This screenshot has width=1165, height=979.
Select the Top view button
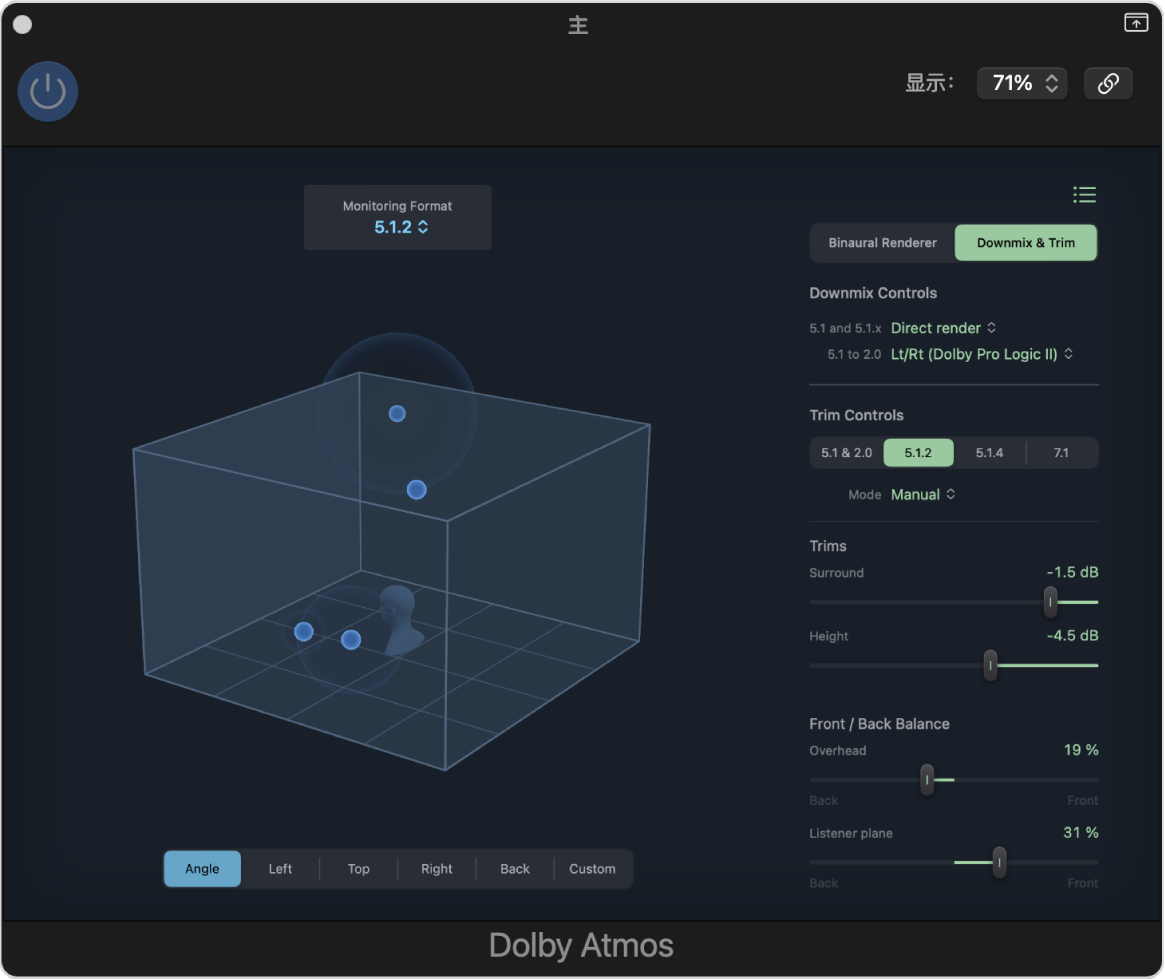tap(358, 869)
